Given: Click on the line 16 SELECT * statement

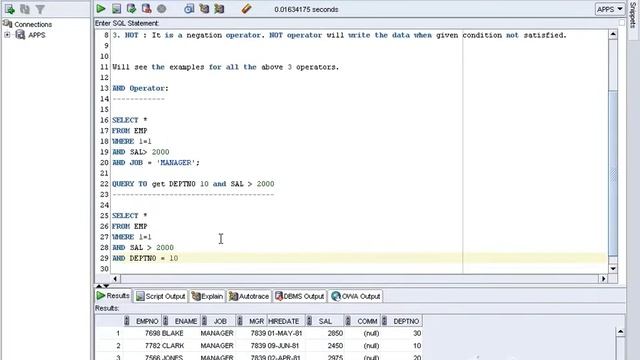Looking at the screenshot, I should coord(130,120).
